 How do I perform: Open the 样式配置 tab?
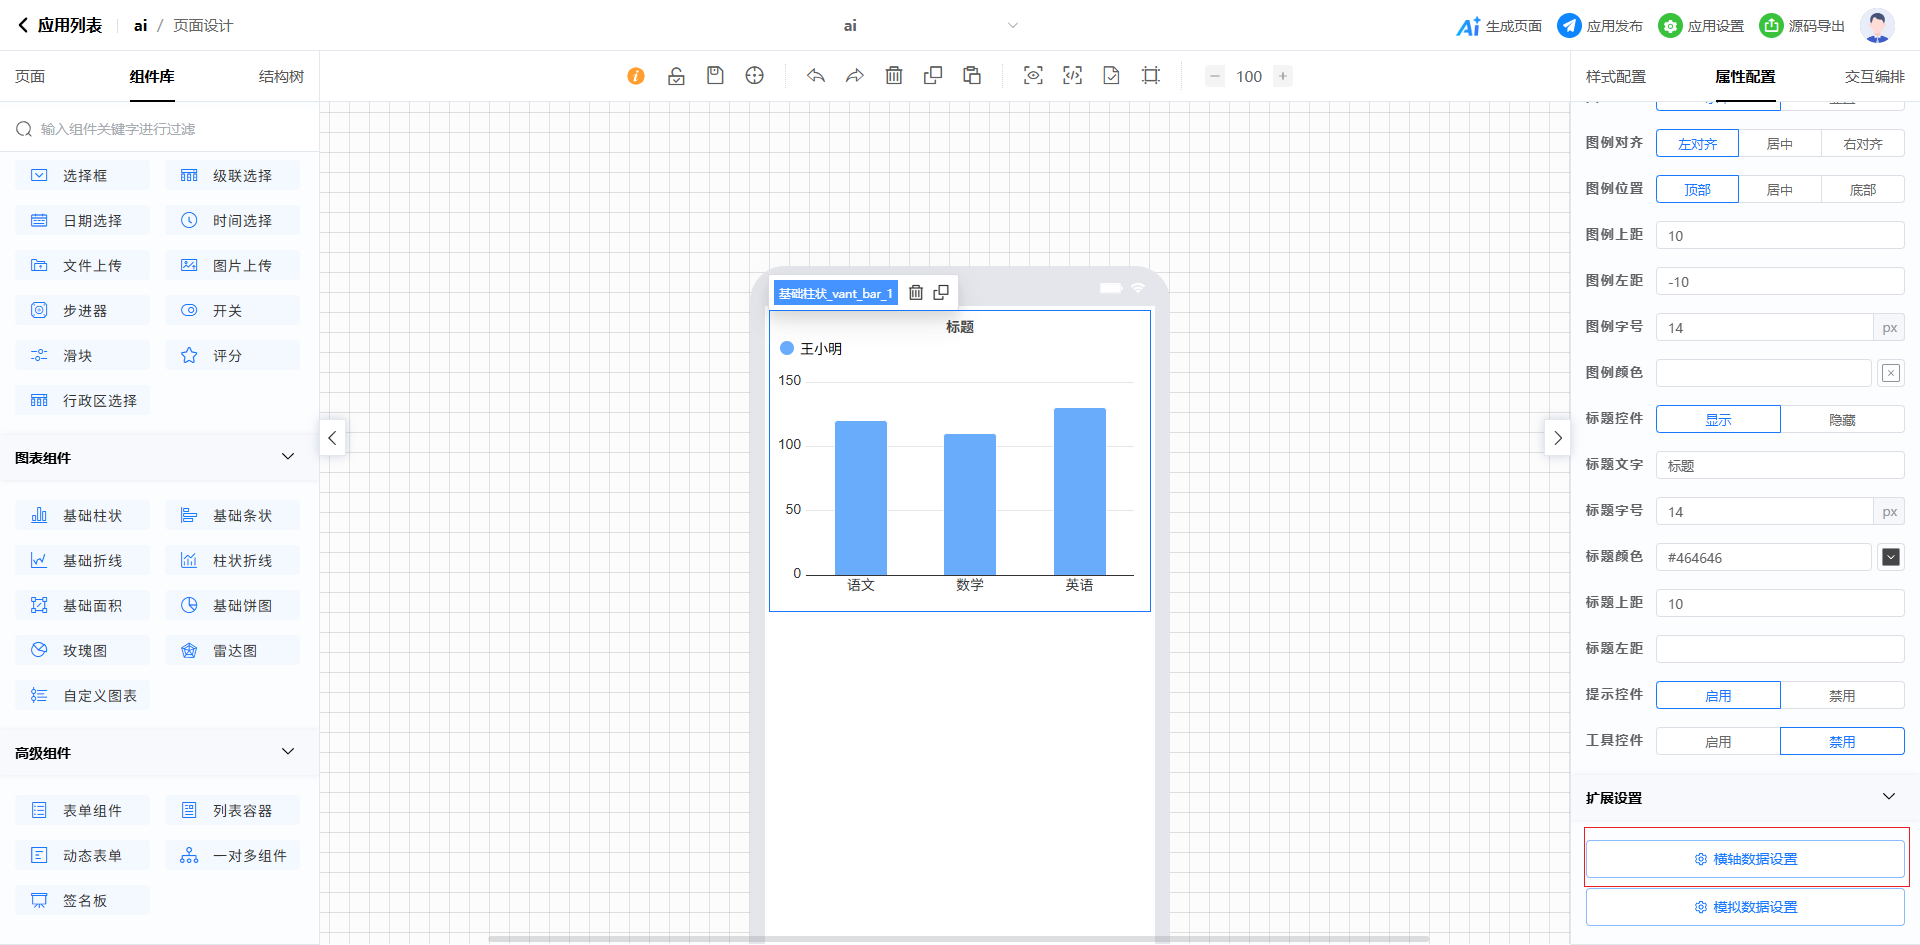tap(1615, 77)
